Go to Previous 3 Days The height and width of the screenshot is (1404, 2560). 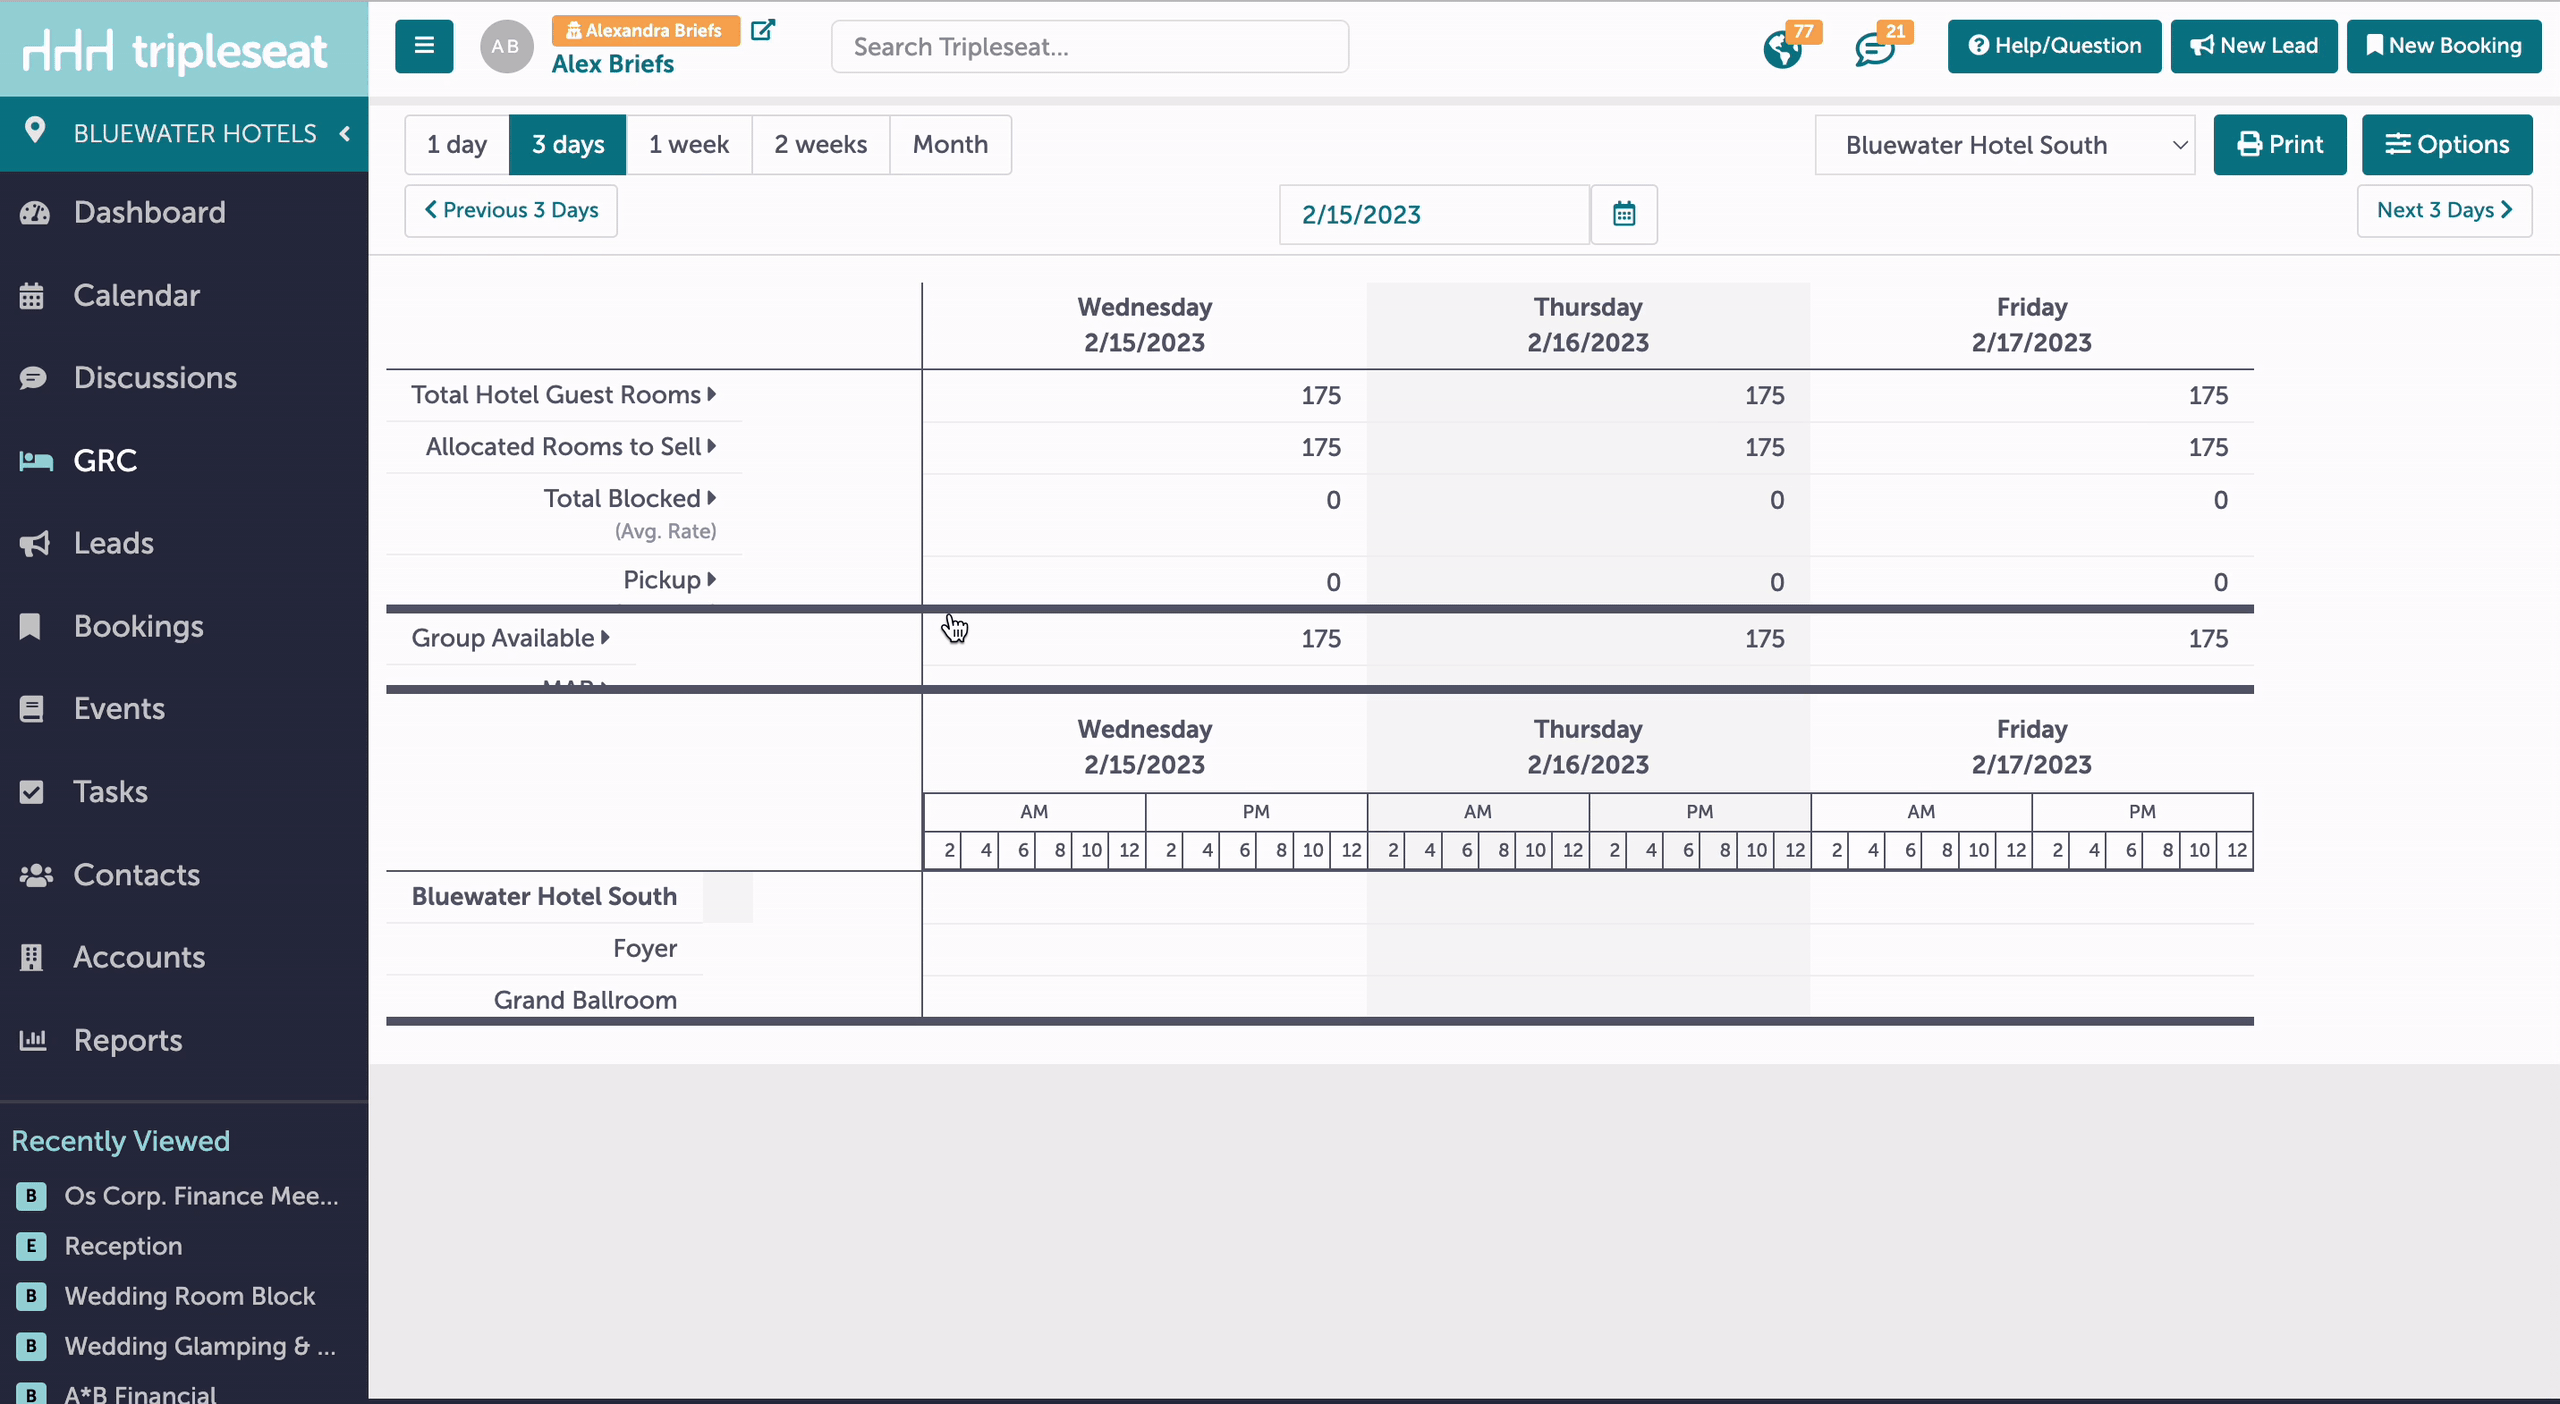click(x=511, y=210)
